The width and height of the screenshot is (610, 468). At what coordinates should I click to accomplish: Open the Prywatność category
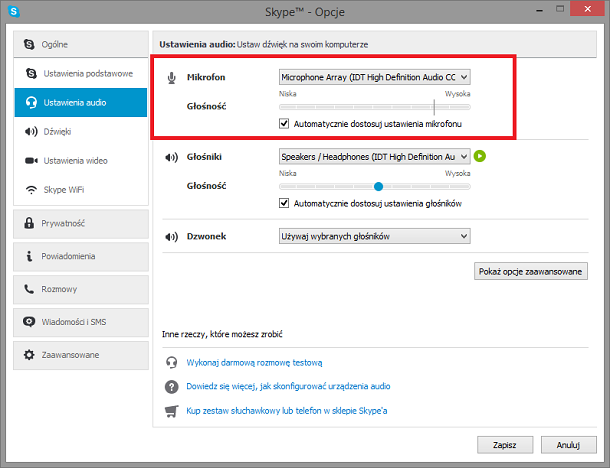click(81, 224)
